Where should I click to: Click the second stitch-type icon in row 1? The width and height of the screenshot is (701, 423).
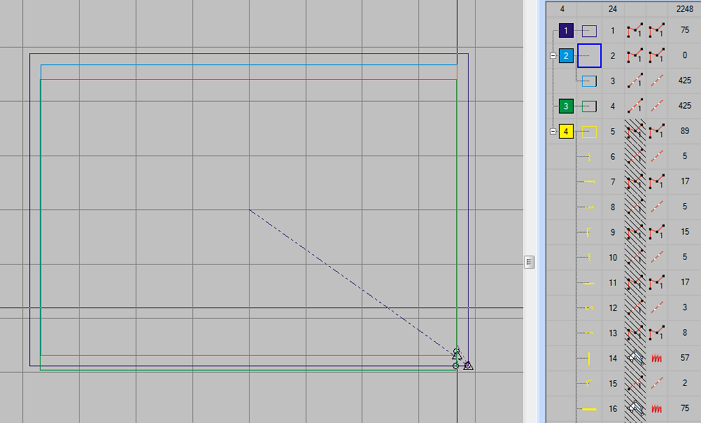tap(657, 30)
